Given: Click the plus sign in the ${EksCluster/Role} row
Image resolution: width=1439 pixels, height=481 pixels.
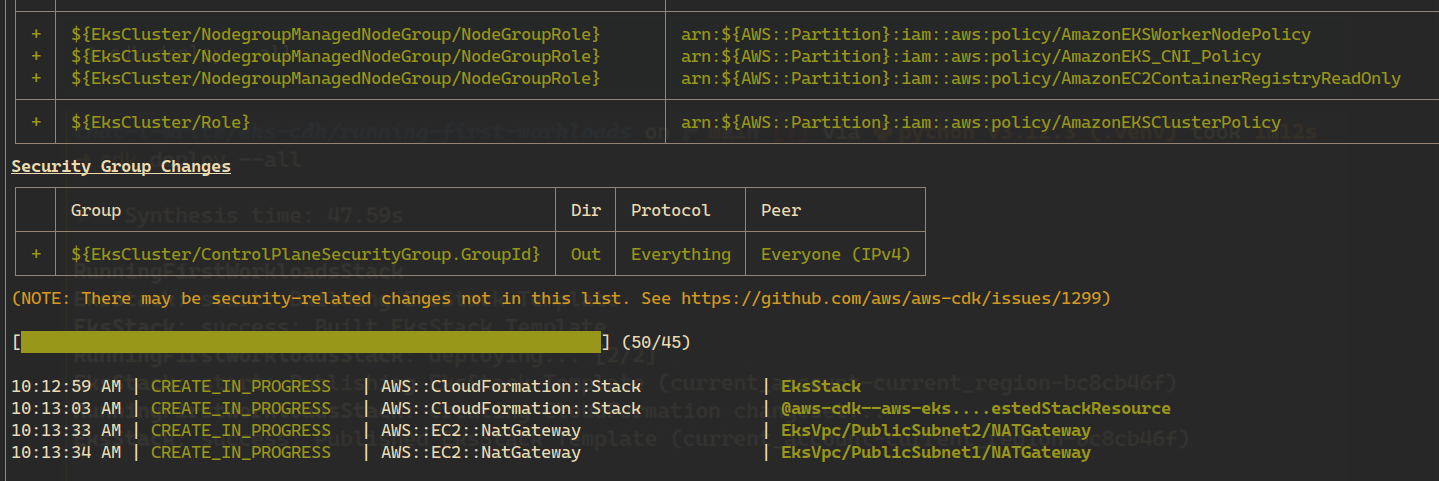Looking at the screenshot, I should tap(36, 122).
